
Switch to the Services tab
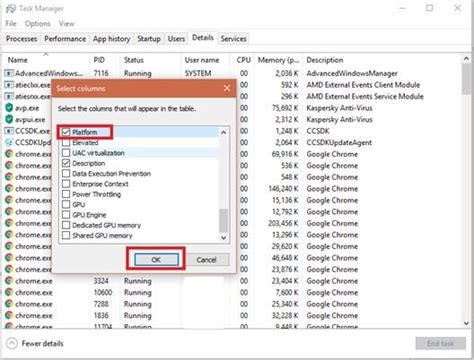pyautogui.click(x=233, y=39)
